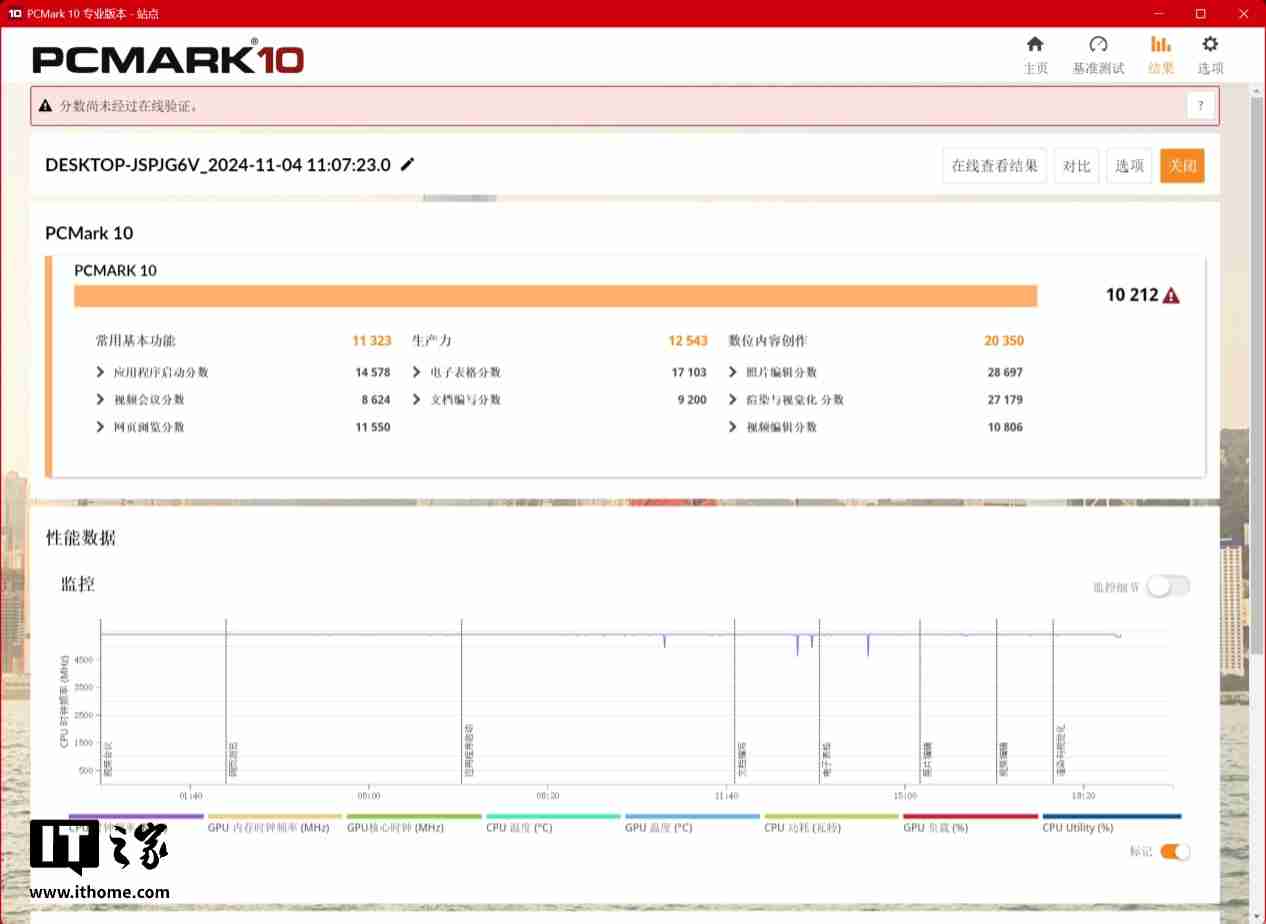The image size is (1266, 924).
Task: Open the 选项 gear settings icon
Action: (x=1210, y=45)
